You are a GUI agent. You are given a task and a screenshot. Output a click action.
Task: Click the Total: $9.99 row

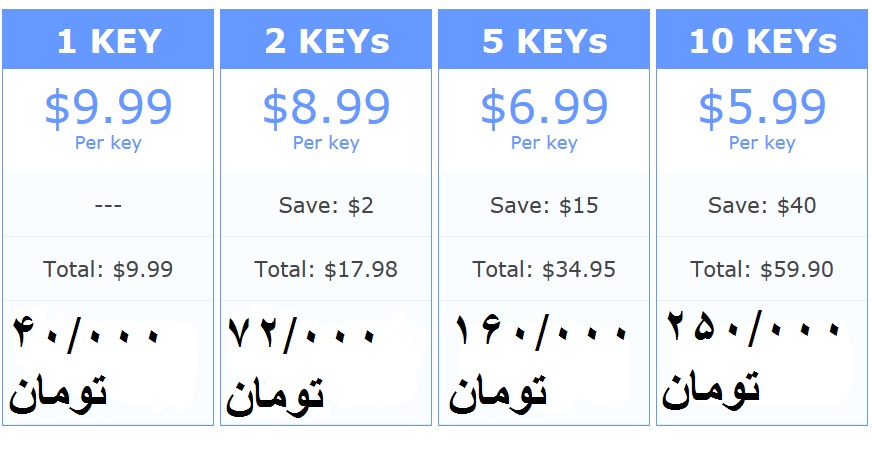108,269
